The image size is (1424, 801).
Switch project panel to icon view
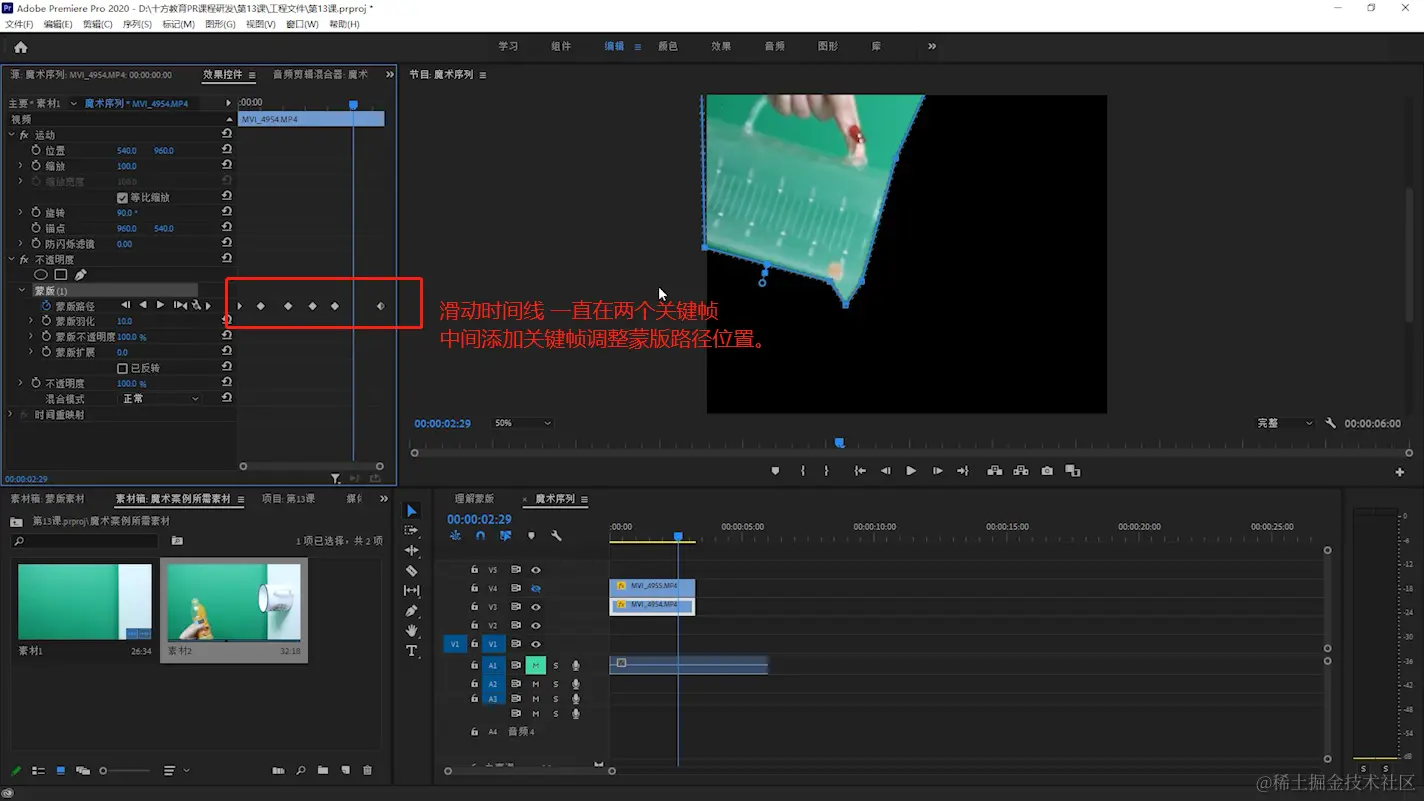[x=60, y=771]
